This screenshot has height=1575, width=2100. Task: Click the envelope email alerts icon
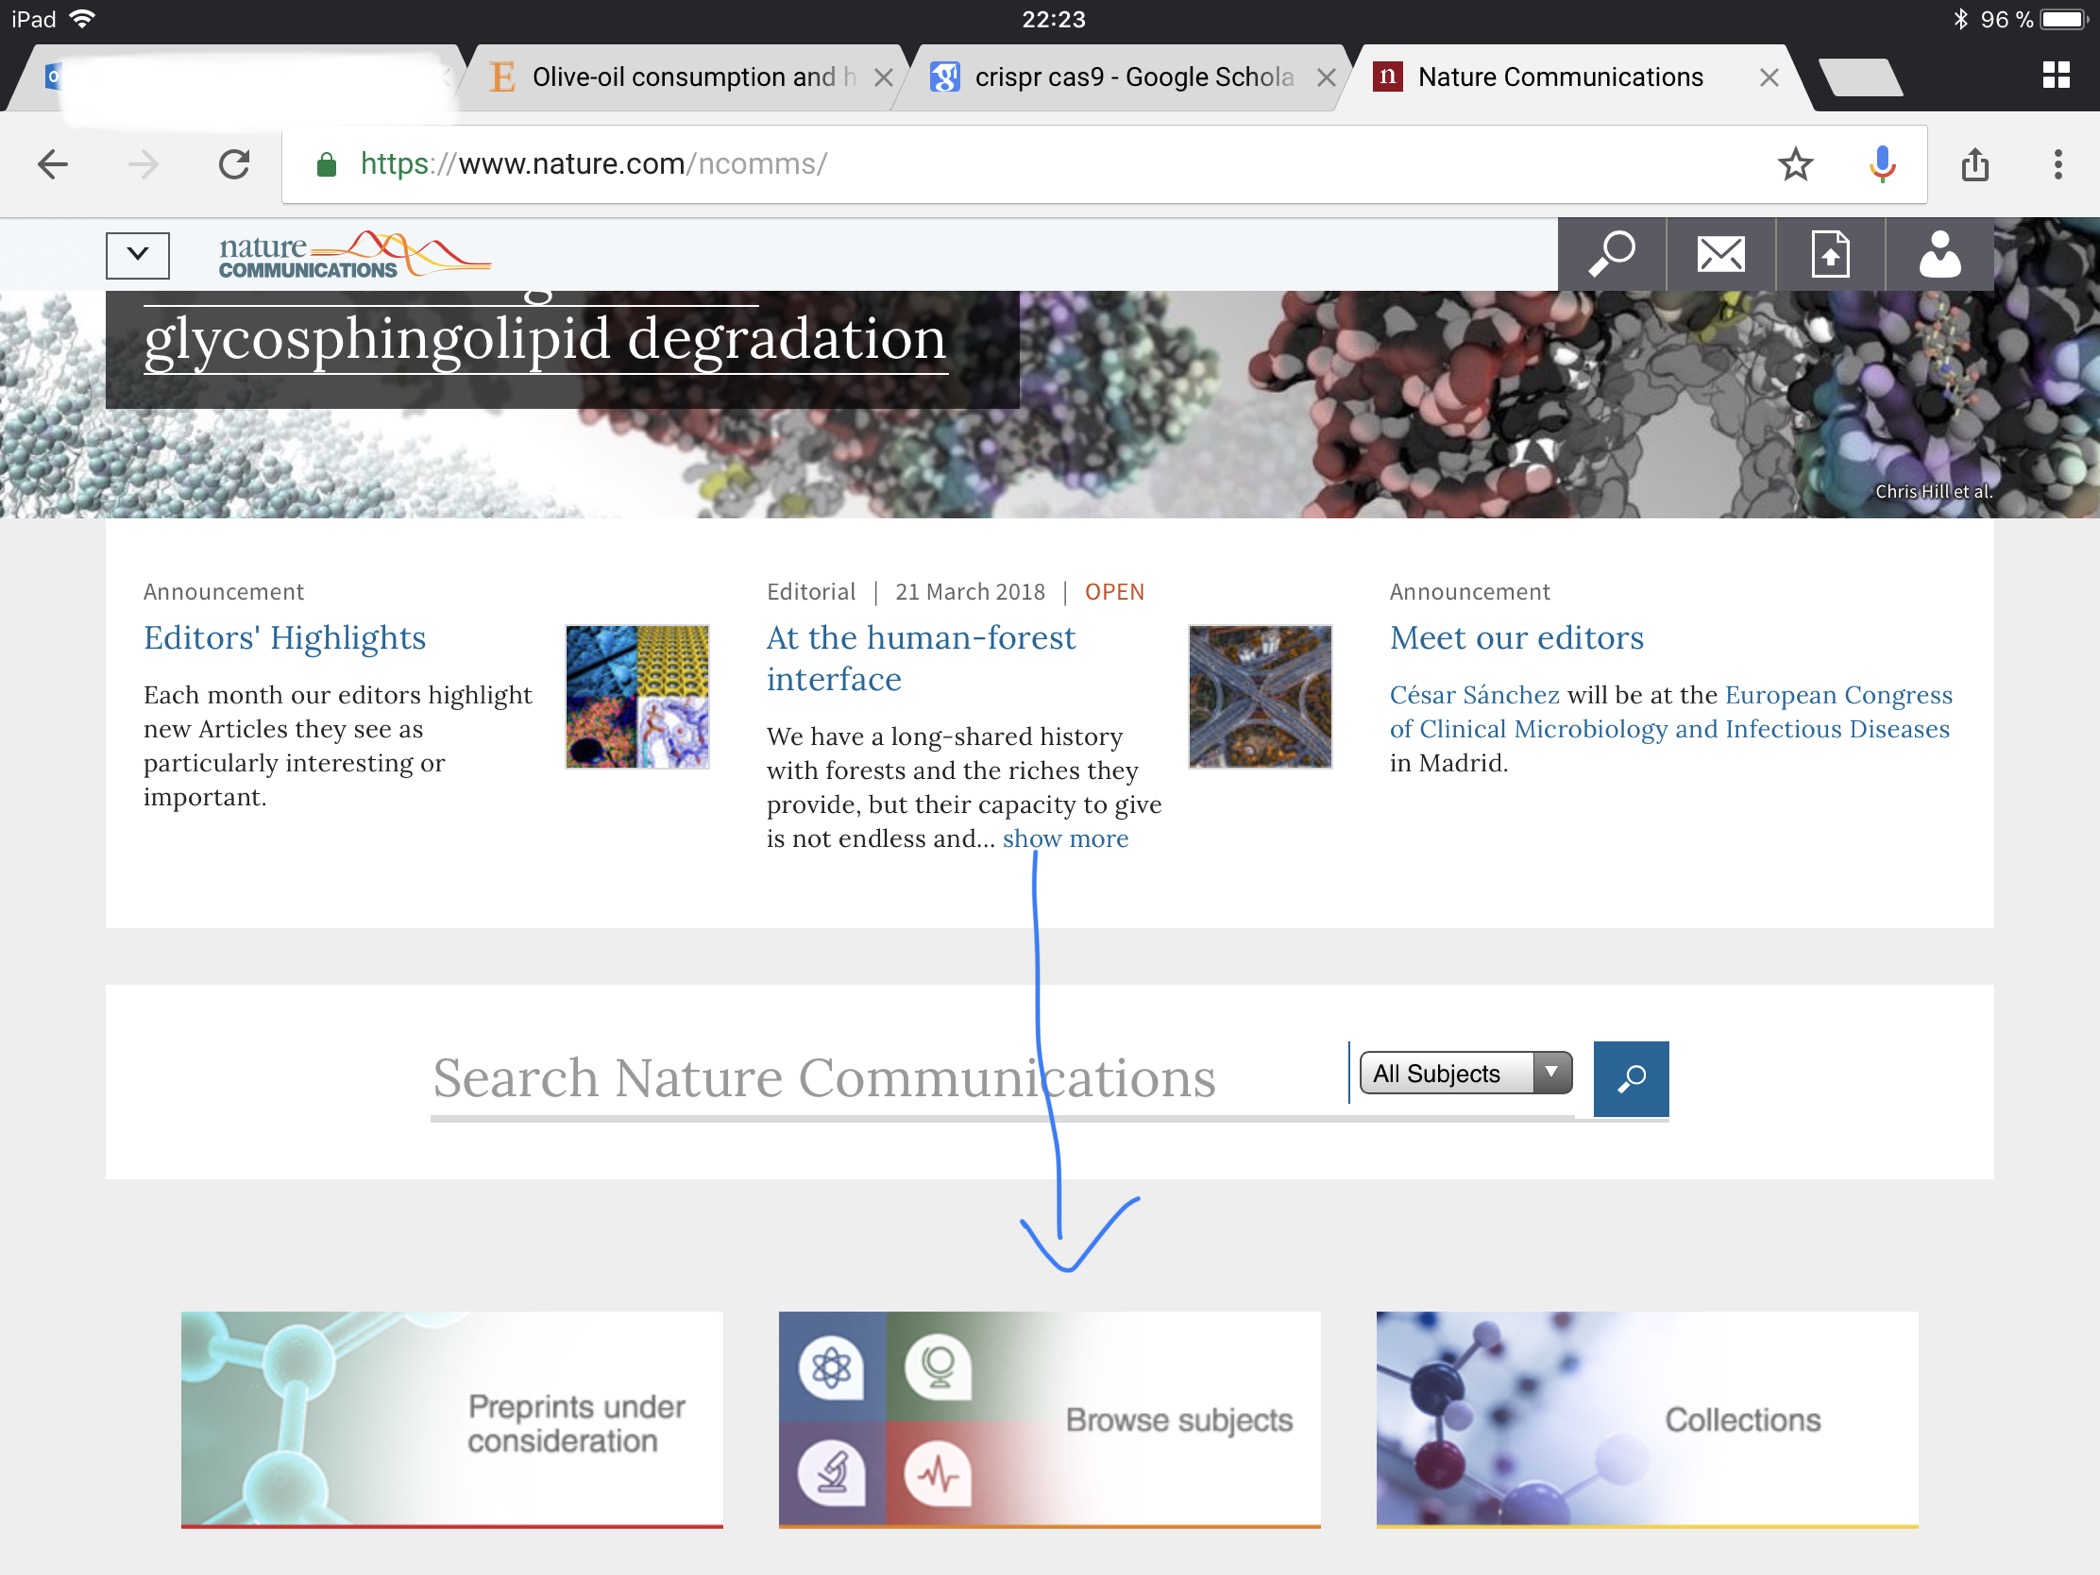tap(1721, 254)
